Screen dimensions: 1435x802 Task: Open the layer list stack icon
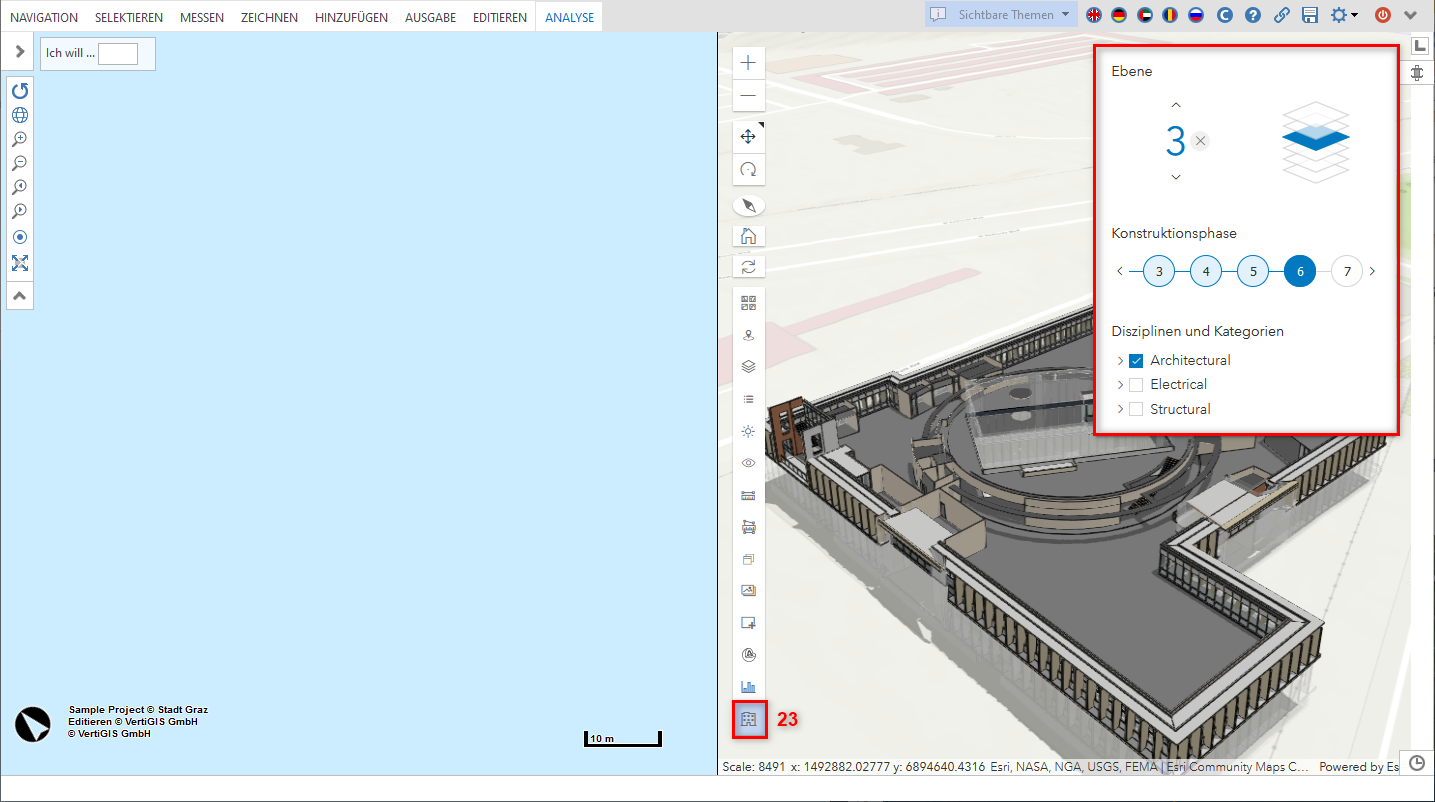pyautogui.click(x=748, y=367)
